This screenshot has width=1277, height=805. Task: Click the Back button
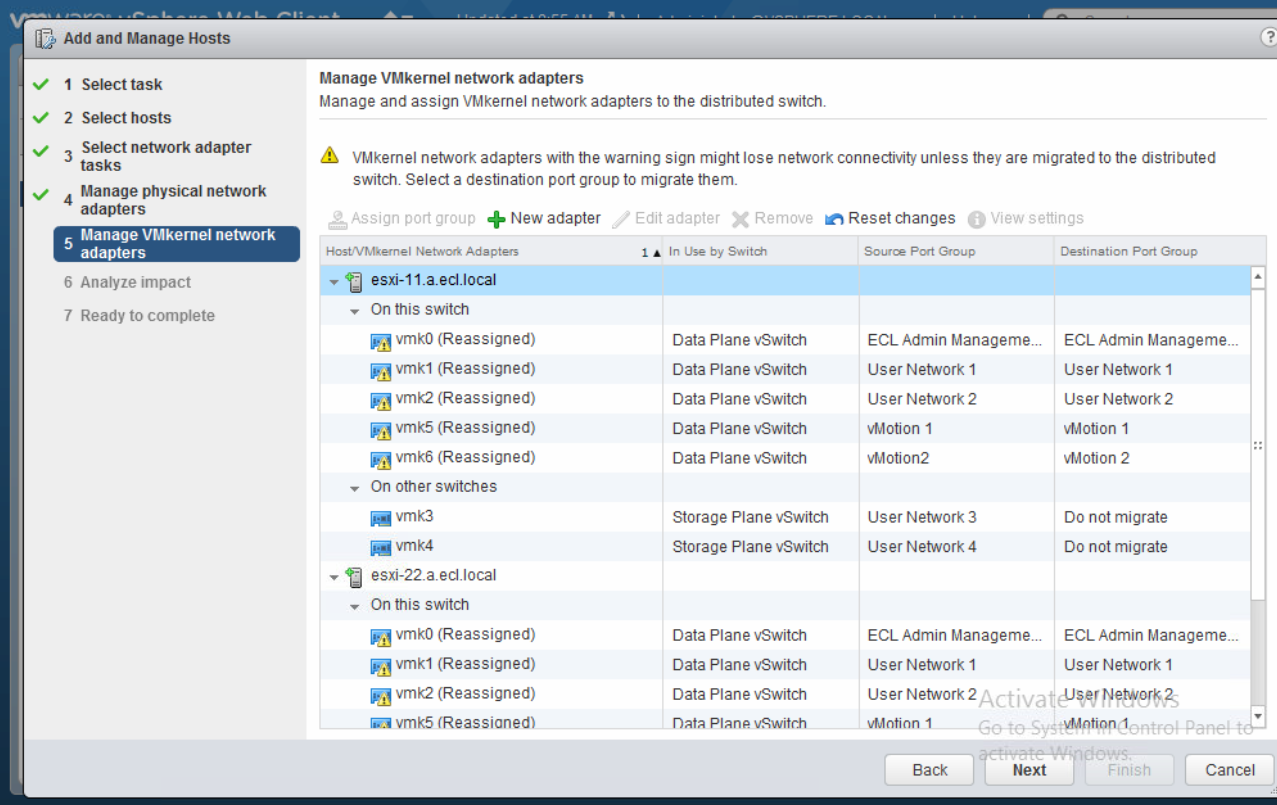point(929,770)
